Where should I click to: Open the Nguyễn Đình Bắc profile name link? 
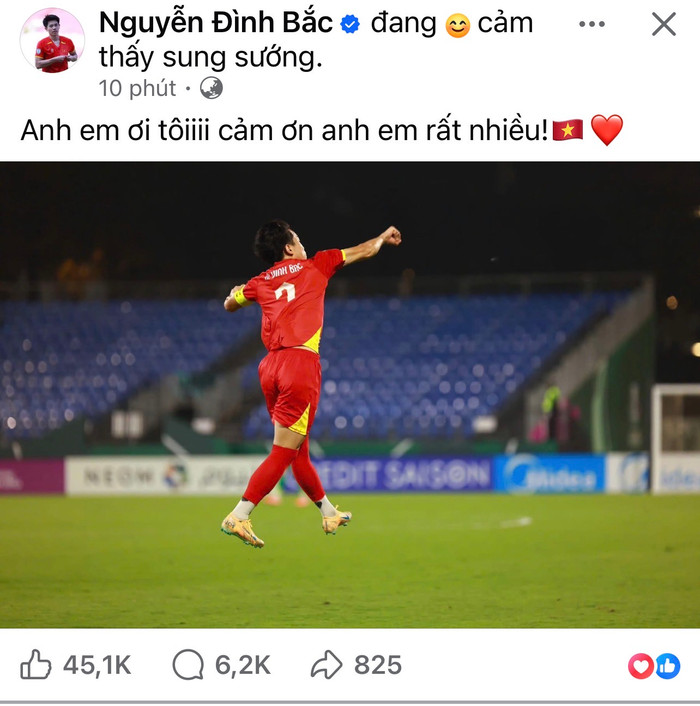pos(216,23)
